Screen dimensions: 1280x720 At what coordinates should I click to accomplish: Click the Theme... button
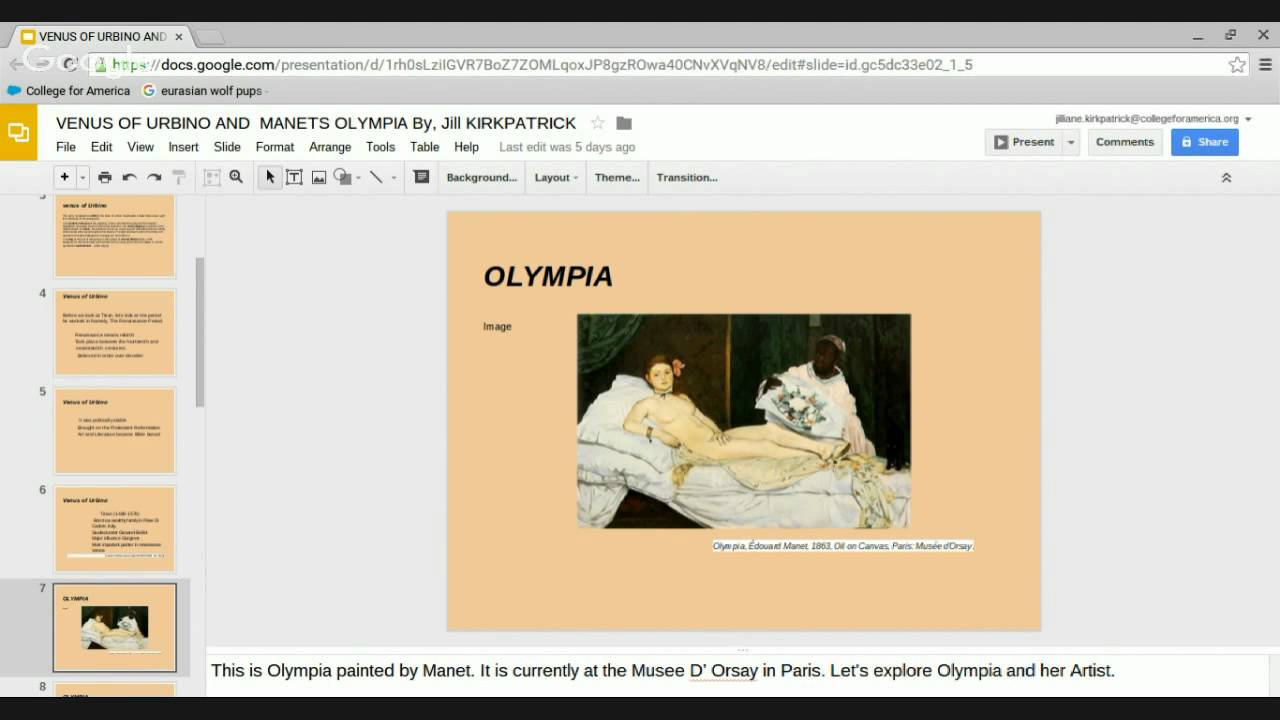coord(617,177)
